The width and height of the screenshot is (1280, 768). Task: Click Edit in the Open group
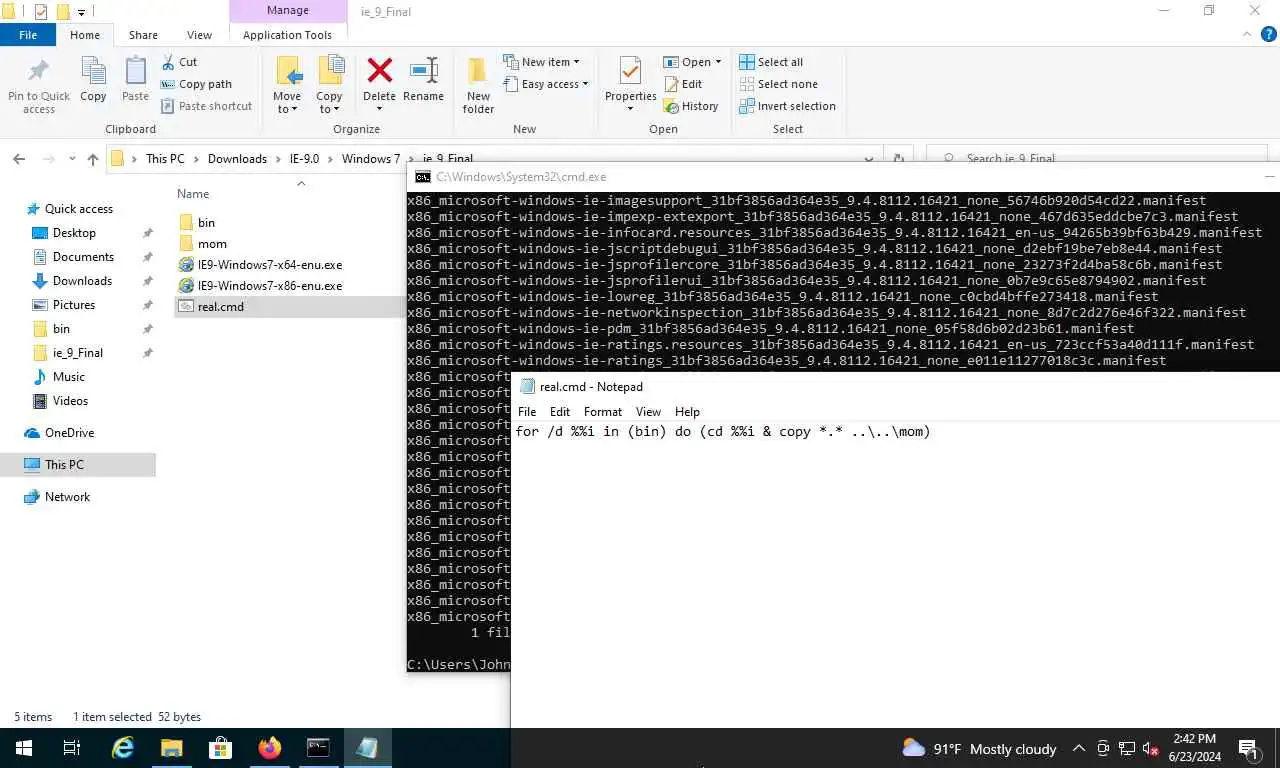click(x=683, y=84)
